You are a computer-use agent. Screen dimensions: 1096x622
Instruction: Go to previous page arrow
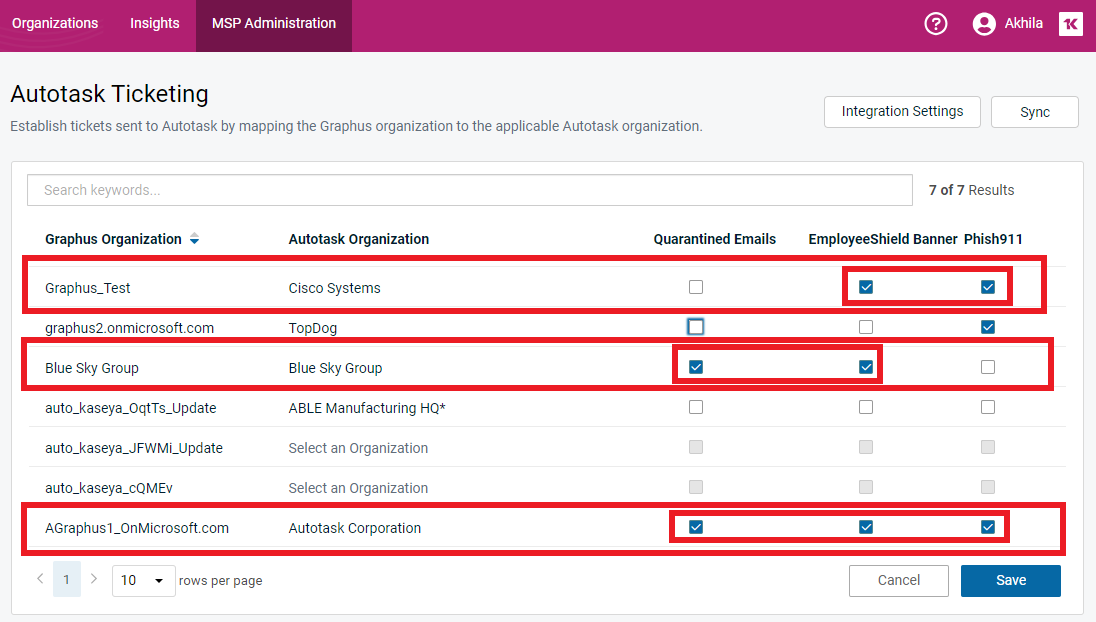tap(41, 579)
